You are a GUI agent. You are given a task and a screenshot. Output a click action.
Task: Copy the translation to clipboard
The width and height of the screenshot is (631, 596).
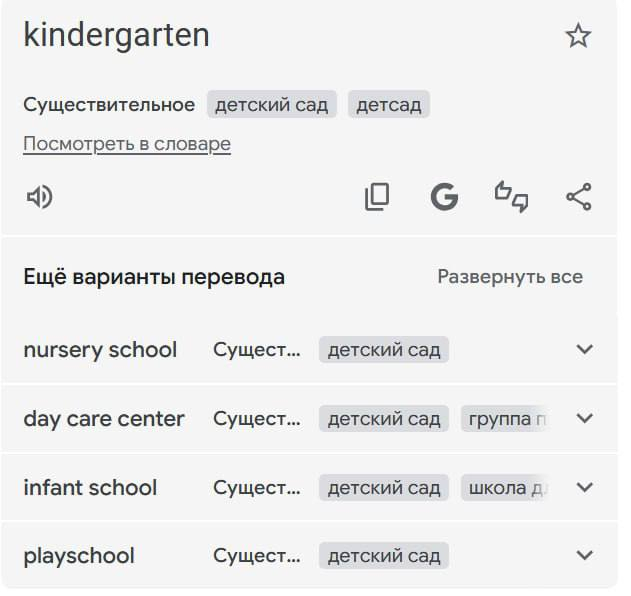coord(377,197)
